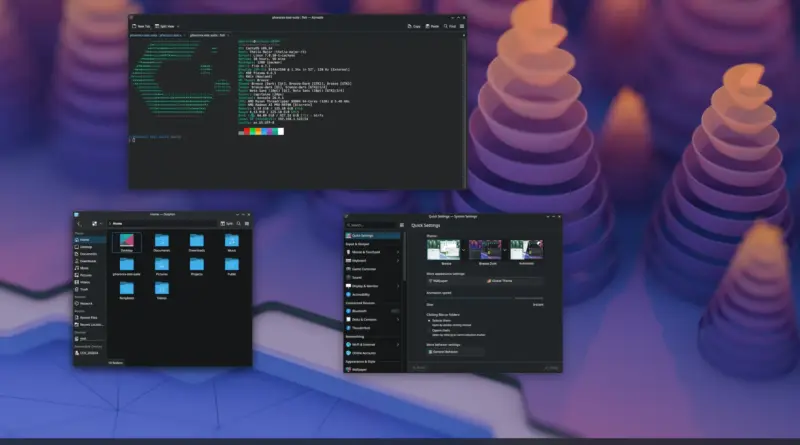Click the Find button in Konsole

449,26
